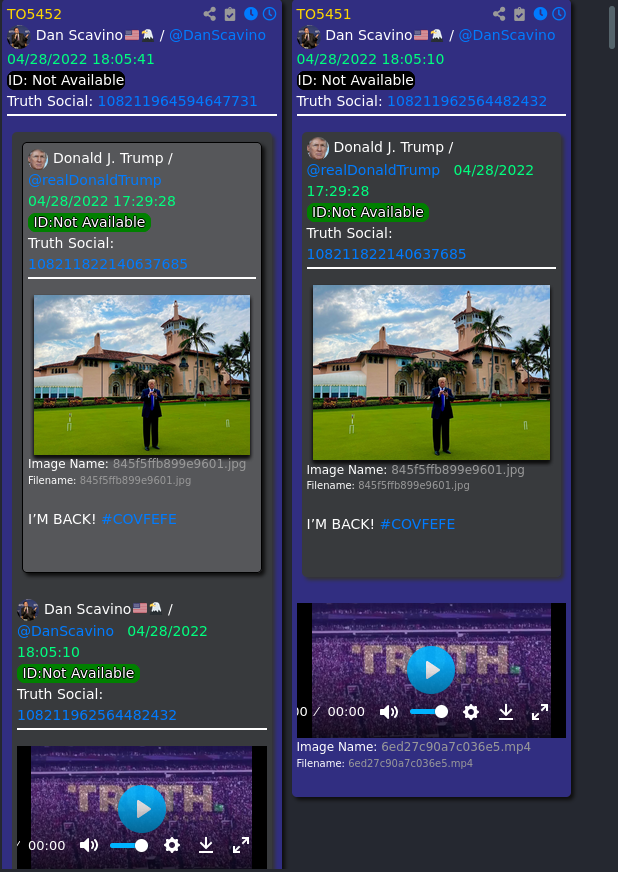
Task: Adjust the volume slider in TO5451 video
Action: tap(429, 712)
